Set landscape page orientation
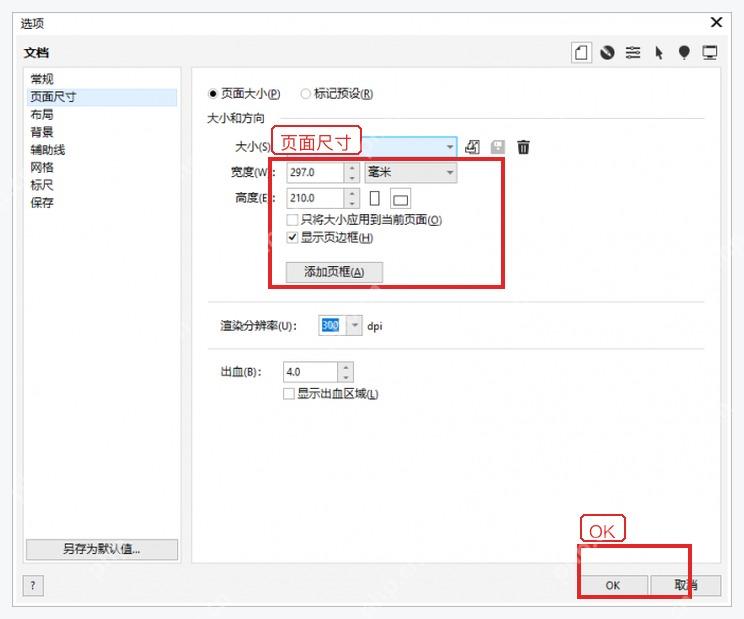This screenshot has height=619, width=744. pyautogui.click(x=400, y=199)
